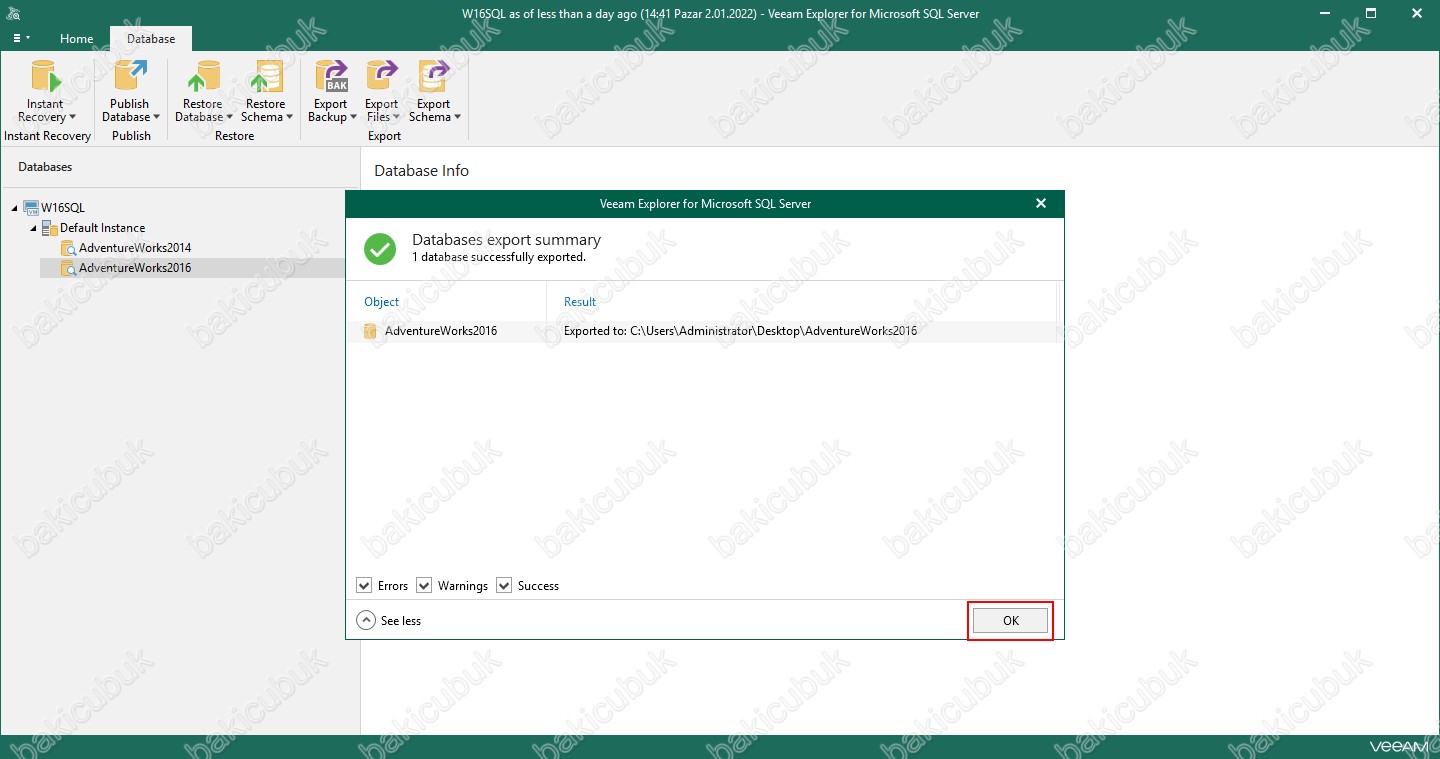The image size is (1440, 759).
Task: Click the Veeam app icon in title bar
Action: [x=14, y=13]
